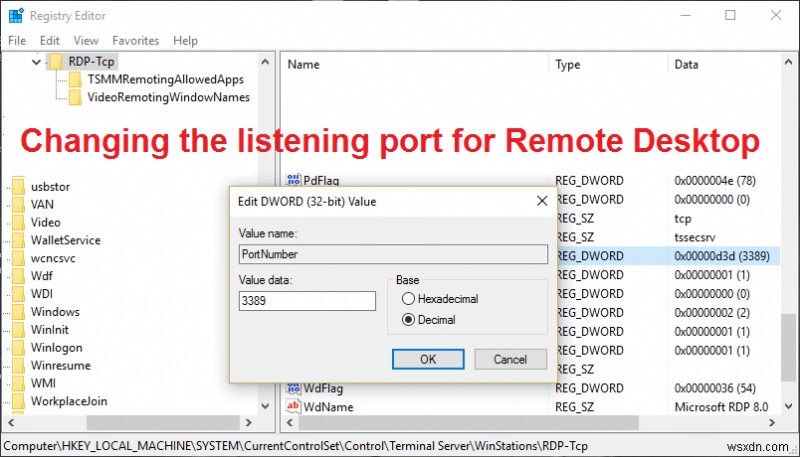Maximize the Registry Editor window
Image resolution: width=800 pixels, height=457 pixels.
(730, 15)
